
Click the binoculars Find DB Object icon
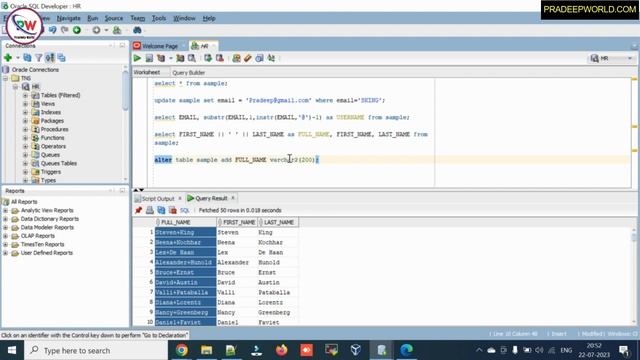point(137,30)
